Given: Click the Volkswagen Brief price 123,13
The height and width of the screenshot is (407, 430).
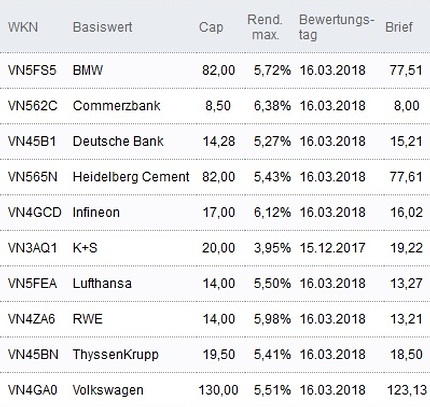Looking at the screenshot, I should pos(407,390).
